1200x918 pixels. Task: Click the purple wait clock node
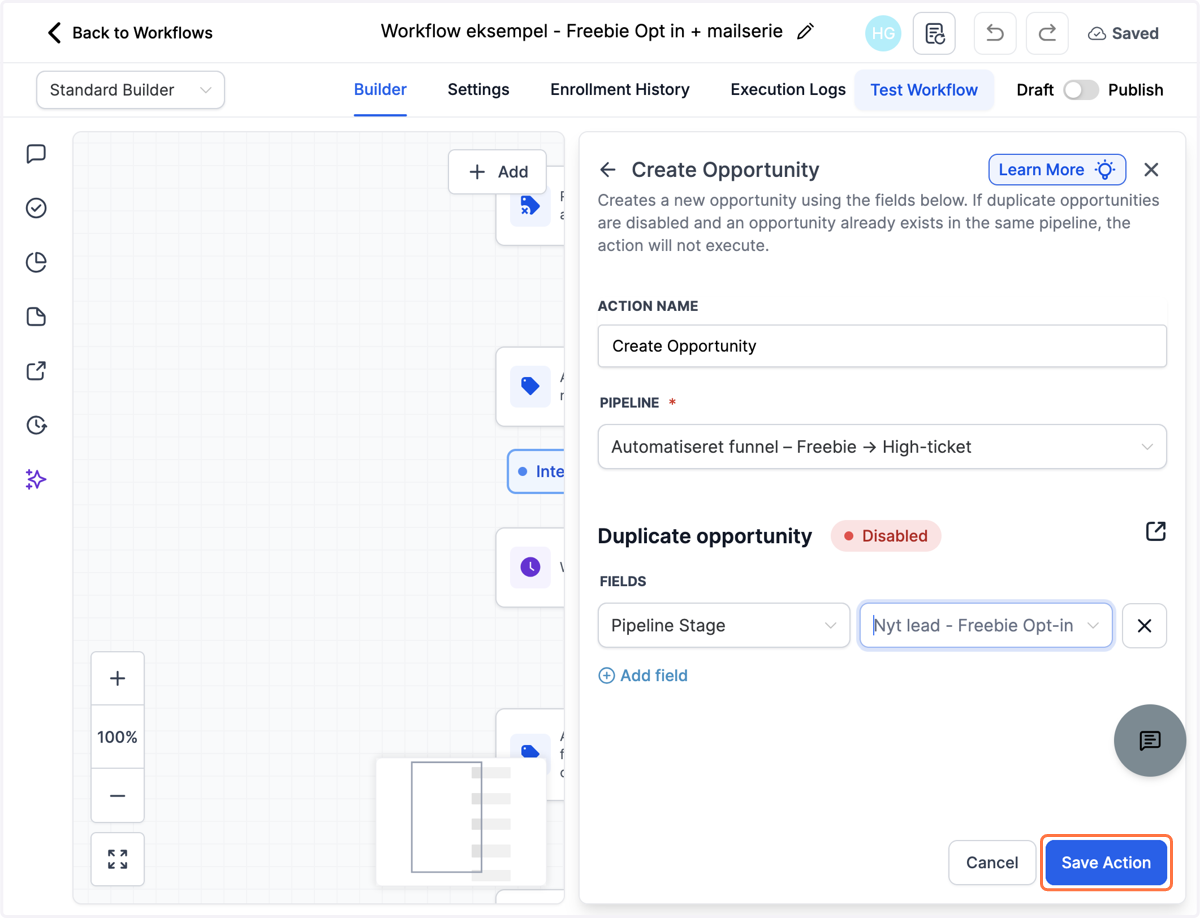pos(530,567)
